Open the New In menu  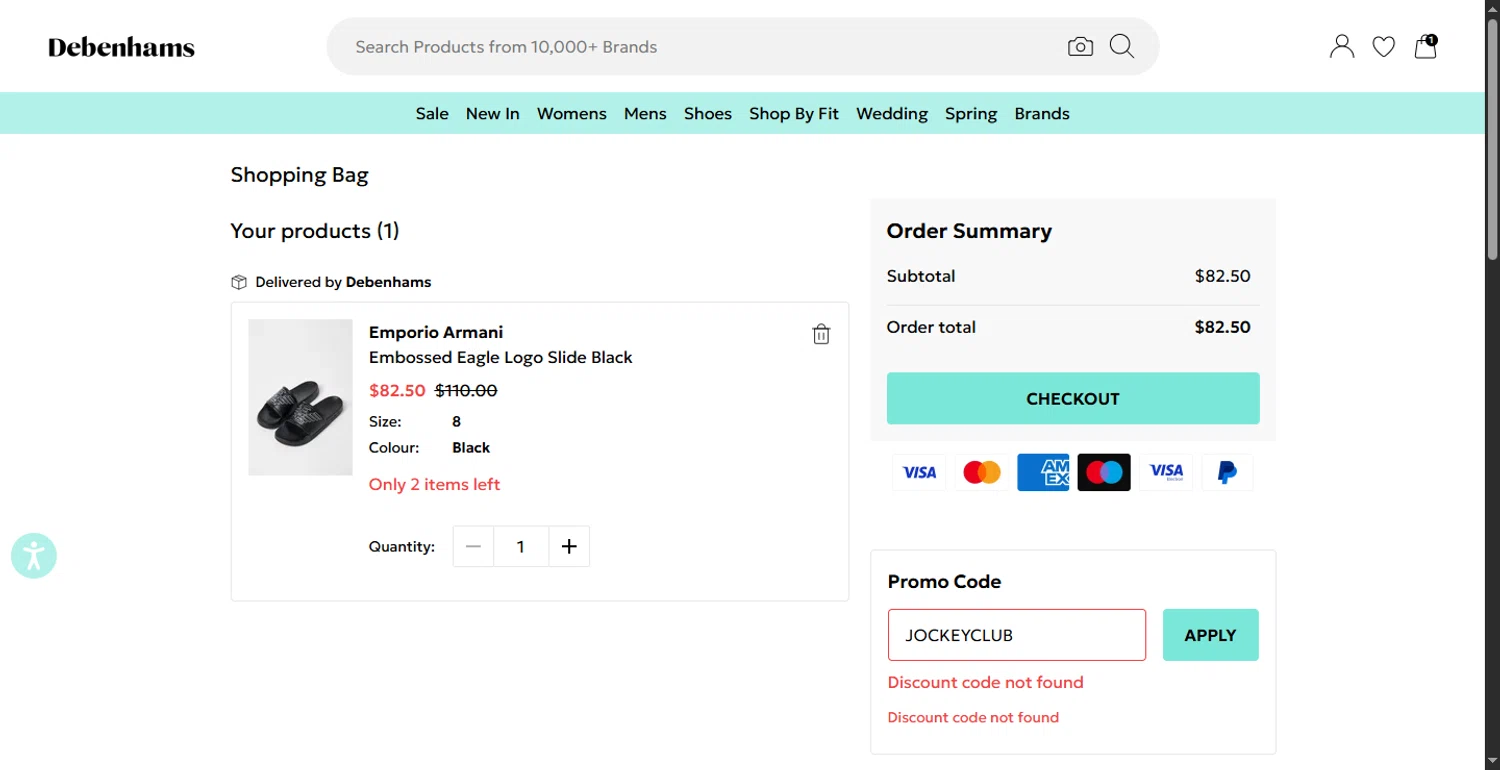click(493, 113)
